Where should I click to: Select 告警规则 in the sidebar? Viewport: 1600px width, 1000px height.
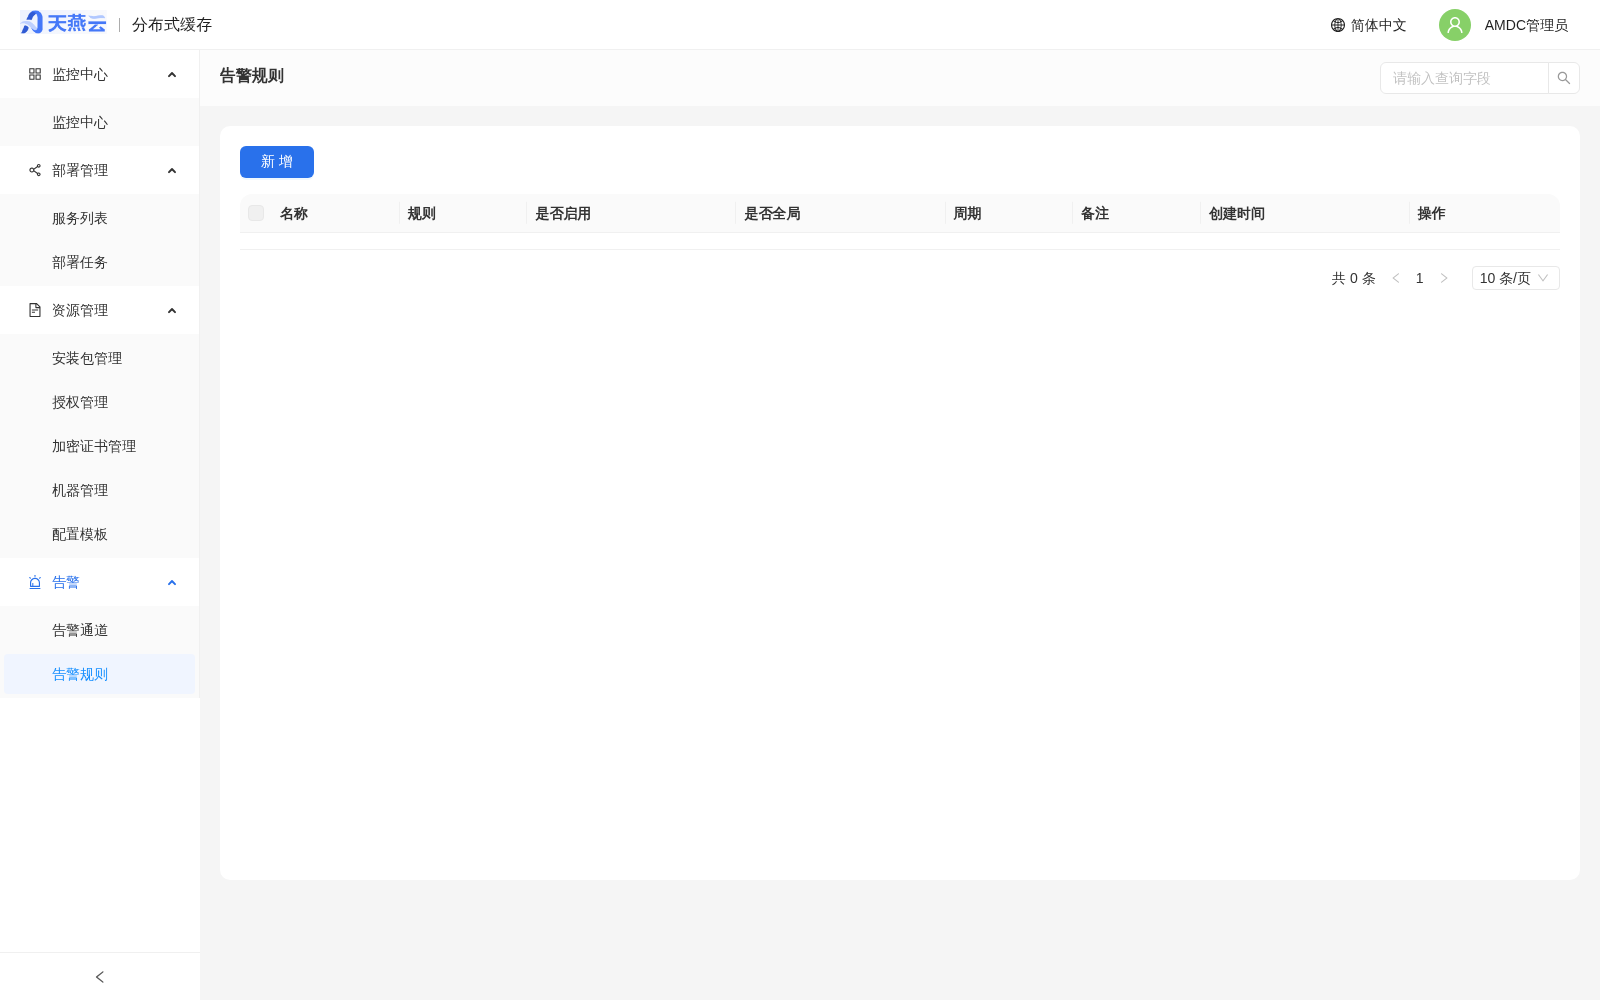click(100, 674)
